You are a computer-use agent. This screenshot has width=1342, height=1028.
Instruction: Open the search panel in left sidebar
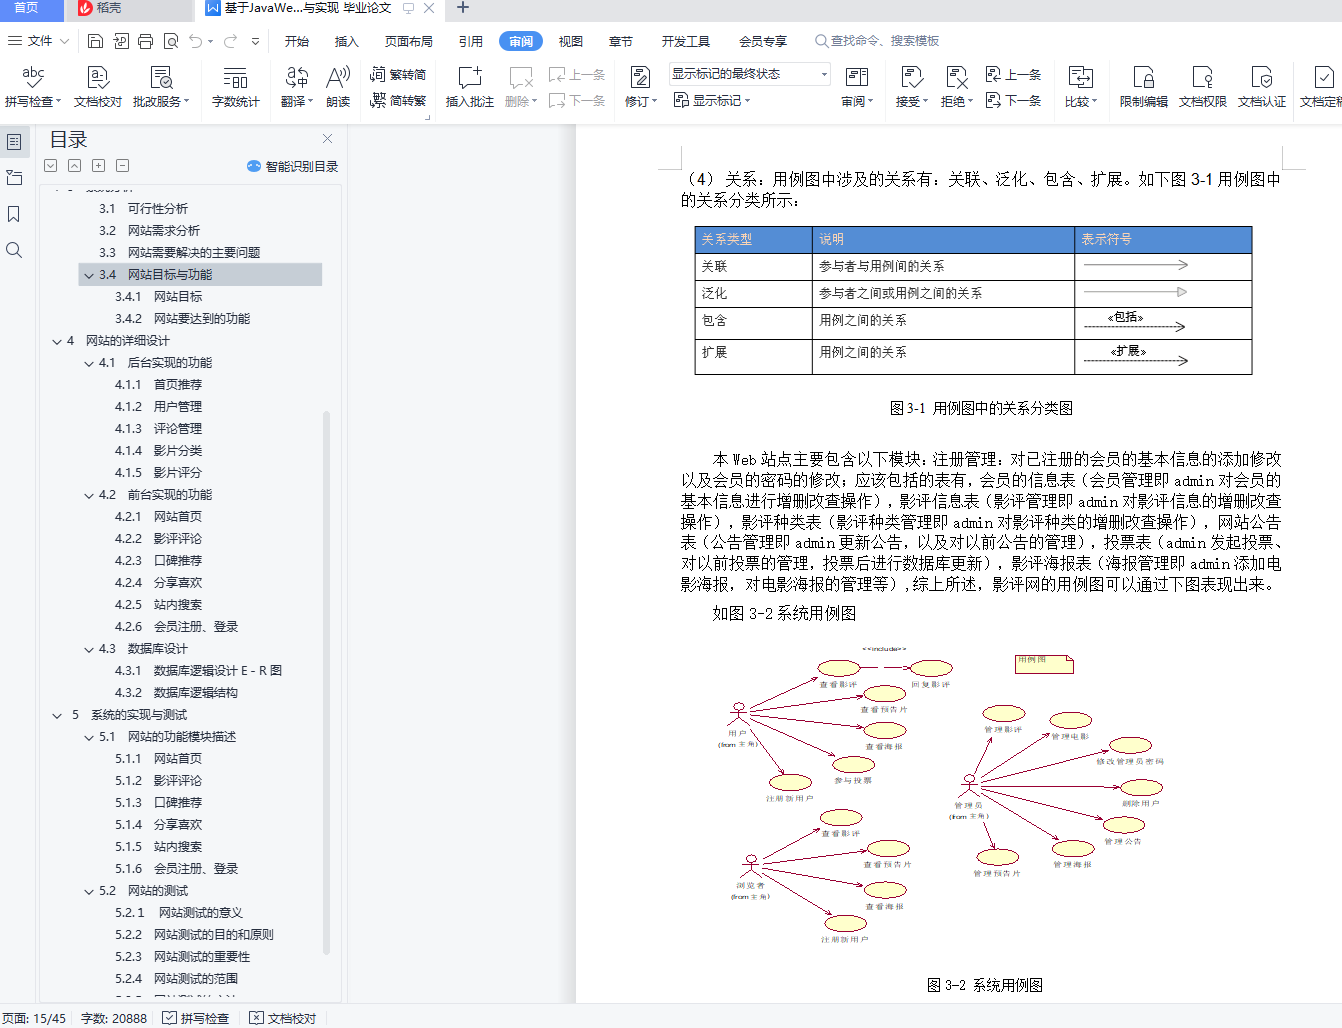point(14,250)
